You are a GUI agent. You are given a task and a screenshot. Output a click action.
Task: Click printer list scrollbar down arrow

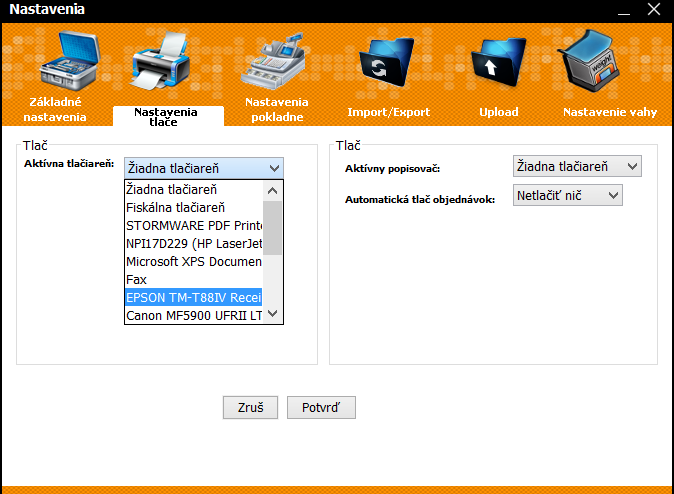[273, 315]
